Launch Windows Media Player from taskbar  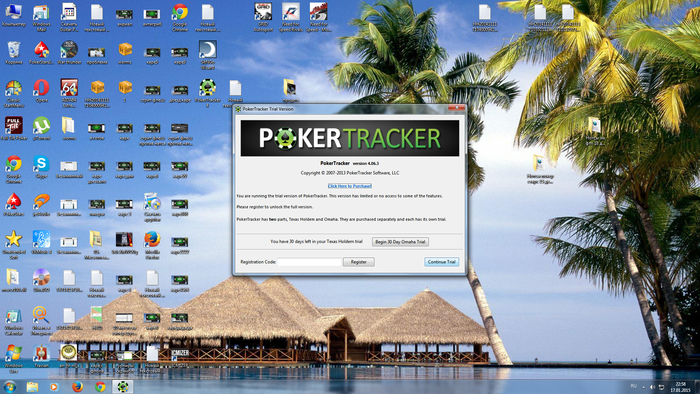pos(54,387)
